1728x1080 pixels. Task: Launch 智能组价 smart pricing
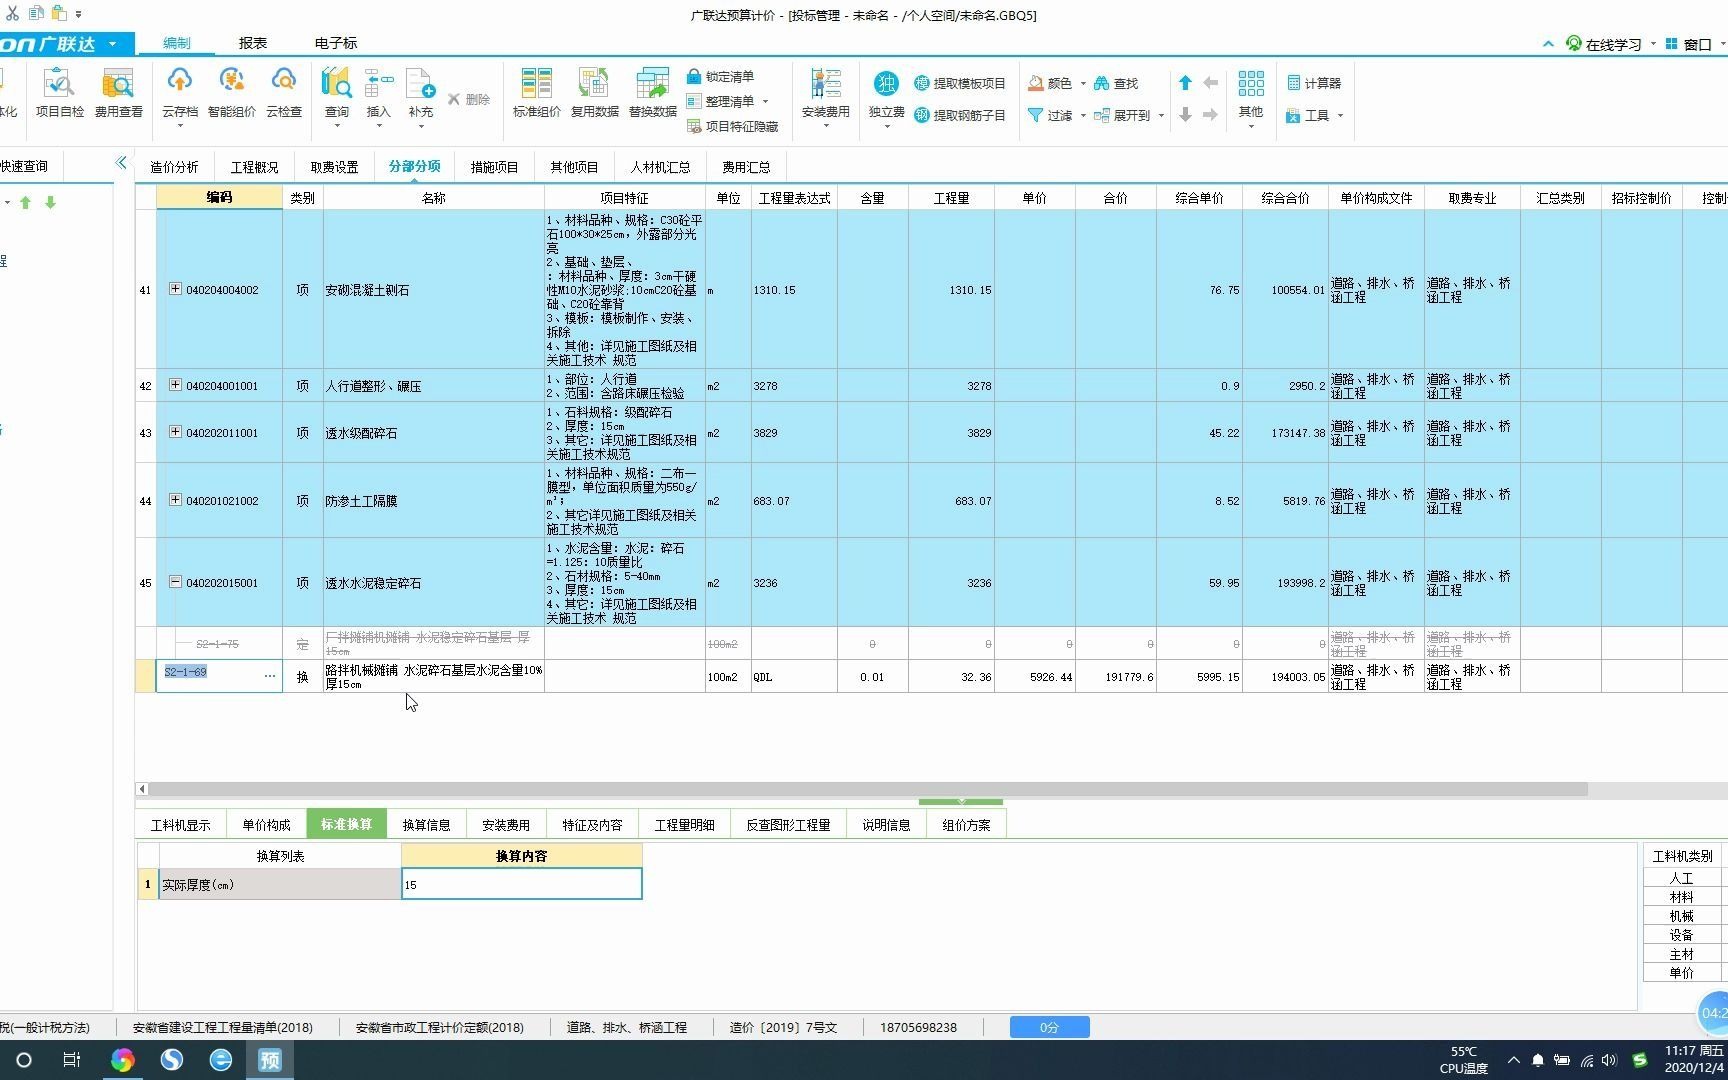231,93
